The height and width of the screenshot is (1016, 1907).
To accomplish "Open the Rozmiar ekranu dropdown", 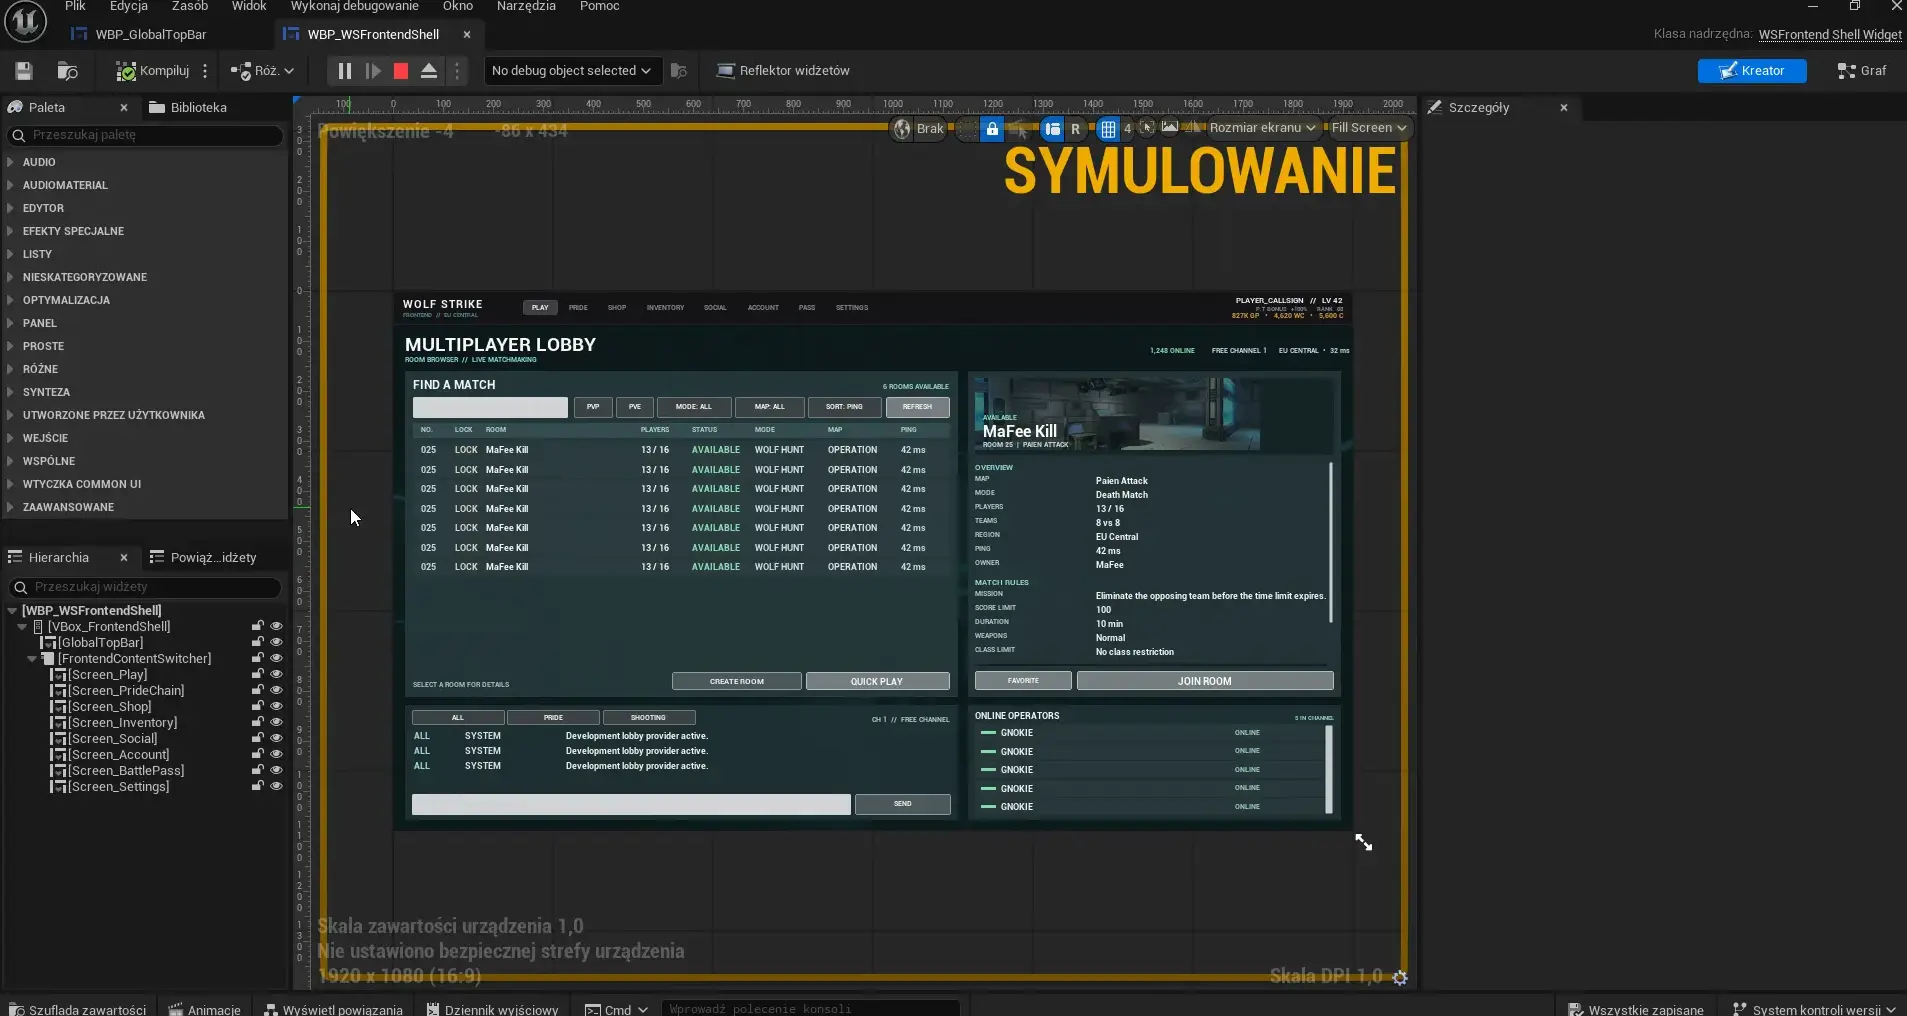I will point(1262,128).
